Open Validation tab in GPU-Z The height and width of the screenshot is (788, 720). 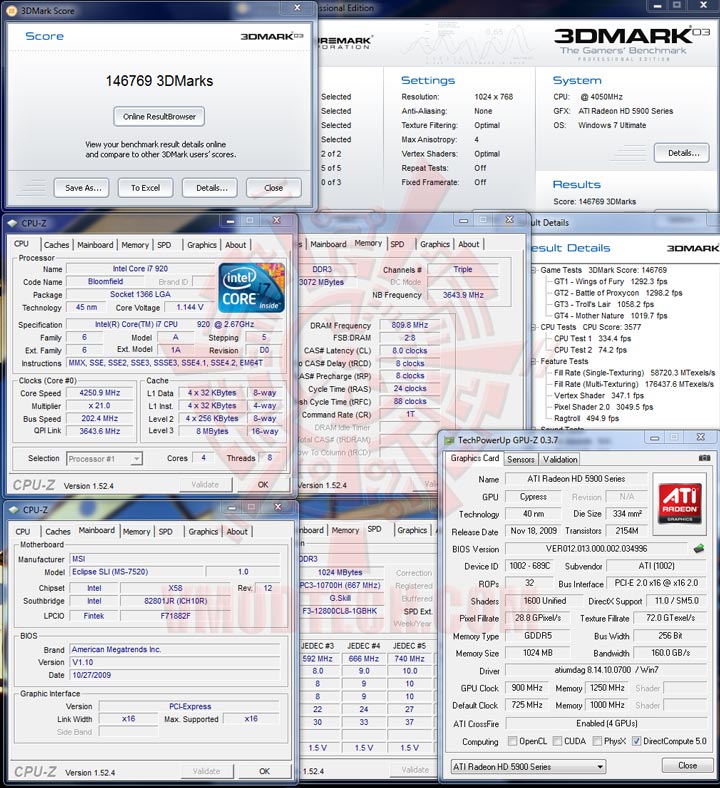coord(560,459)
